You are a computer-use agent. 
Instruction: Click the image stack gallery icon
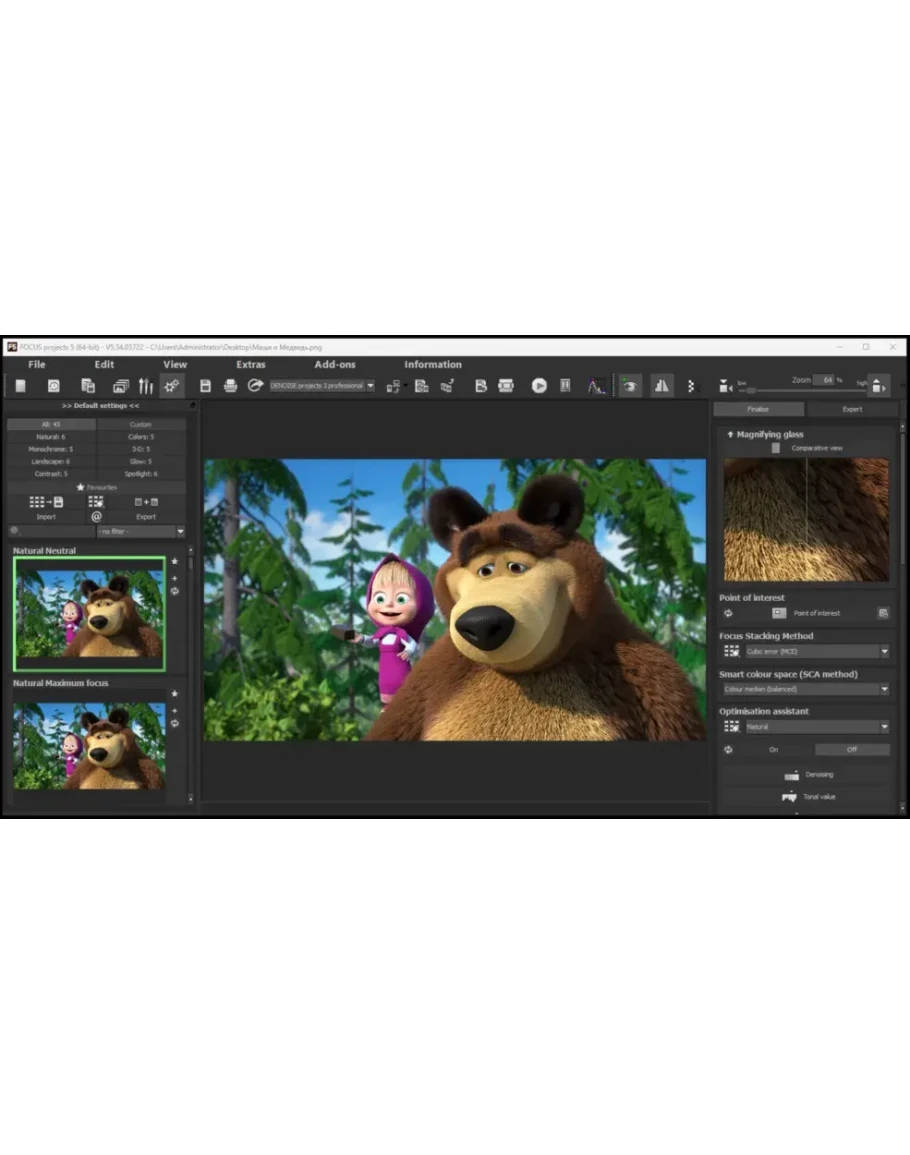click(121, 386)
